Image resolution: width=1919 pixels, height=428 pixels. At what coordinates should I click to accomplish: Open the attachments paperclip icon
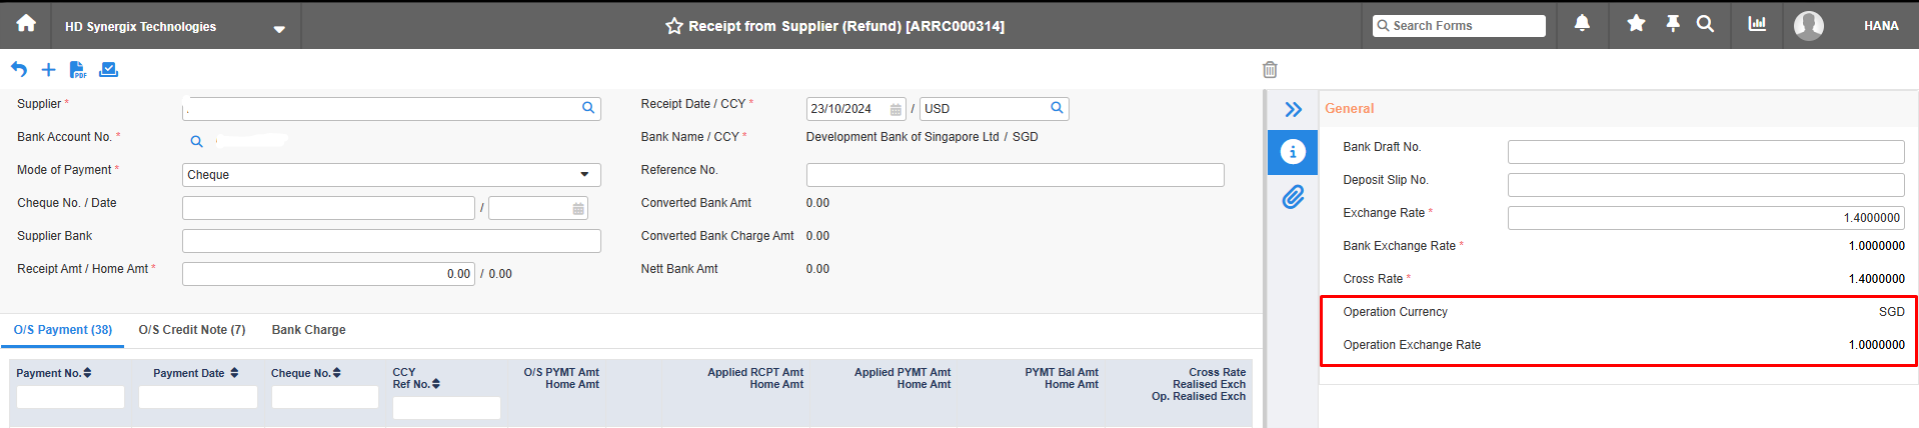coord(1293,197)
